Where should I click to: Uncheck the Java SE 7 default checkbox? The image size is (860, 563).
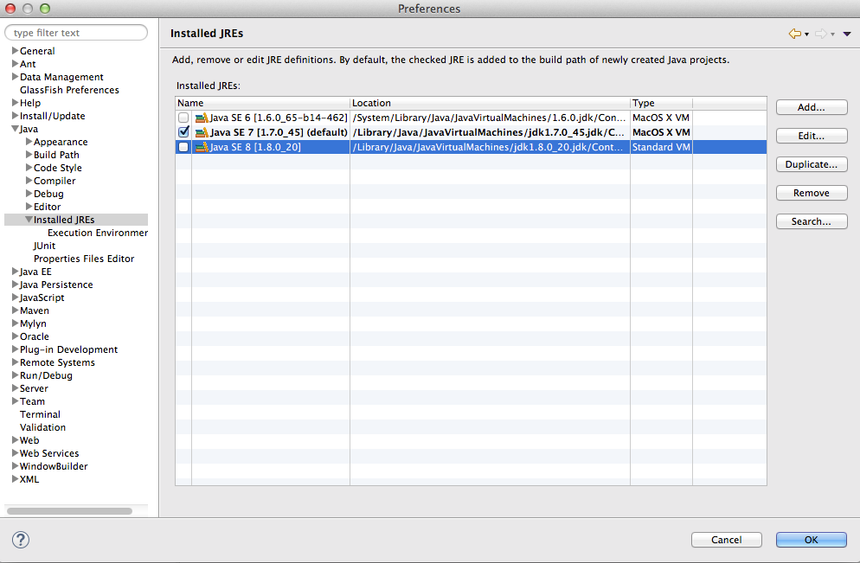pos(183,132)
